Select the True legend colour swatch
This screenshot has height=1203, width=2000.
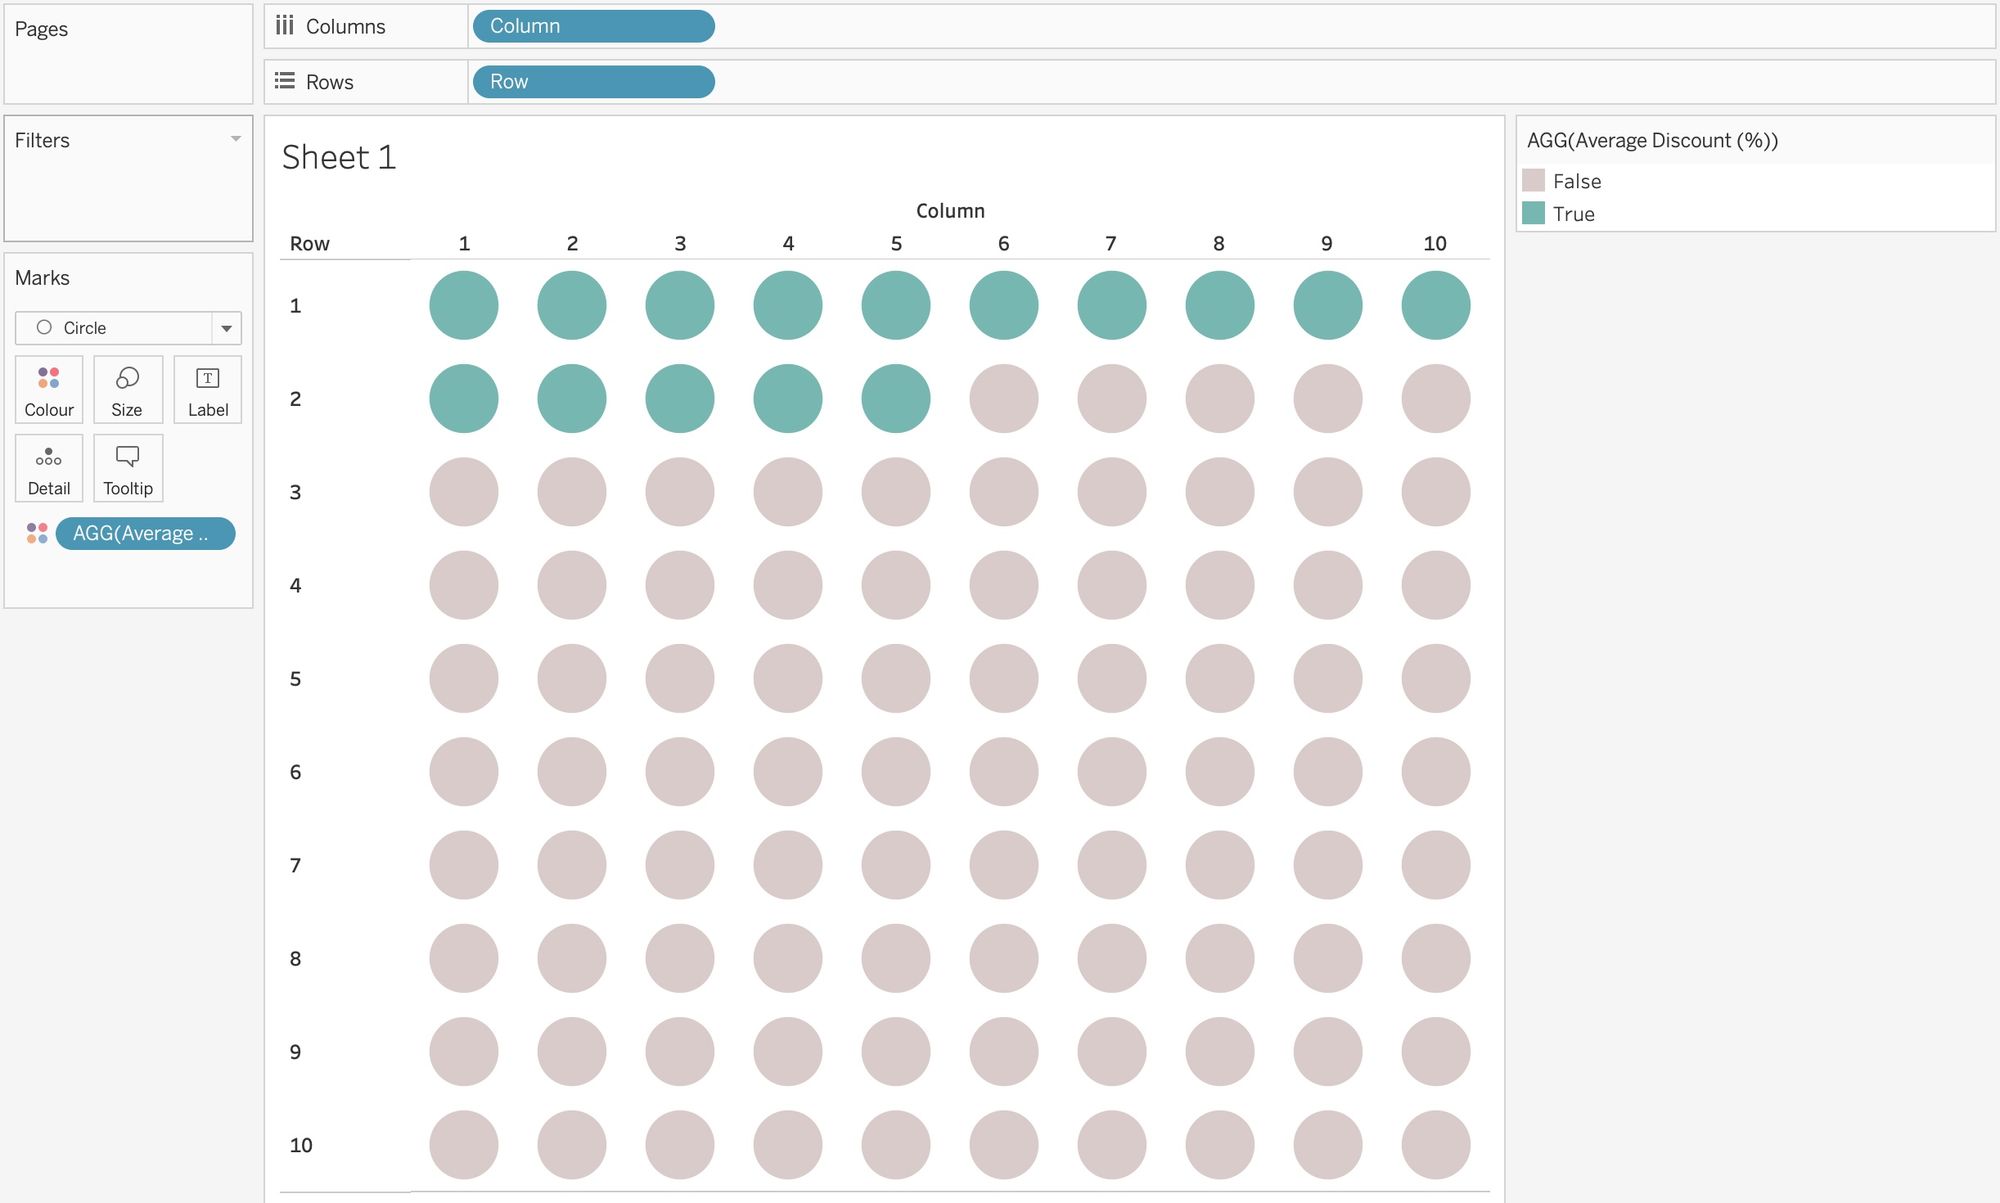click(1533, 213)
